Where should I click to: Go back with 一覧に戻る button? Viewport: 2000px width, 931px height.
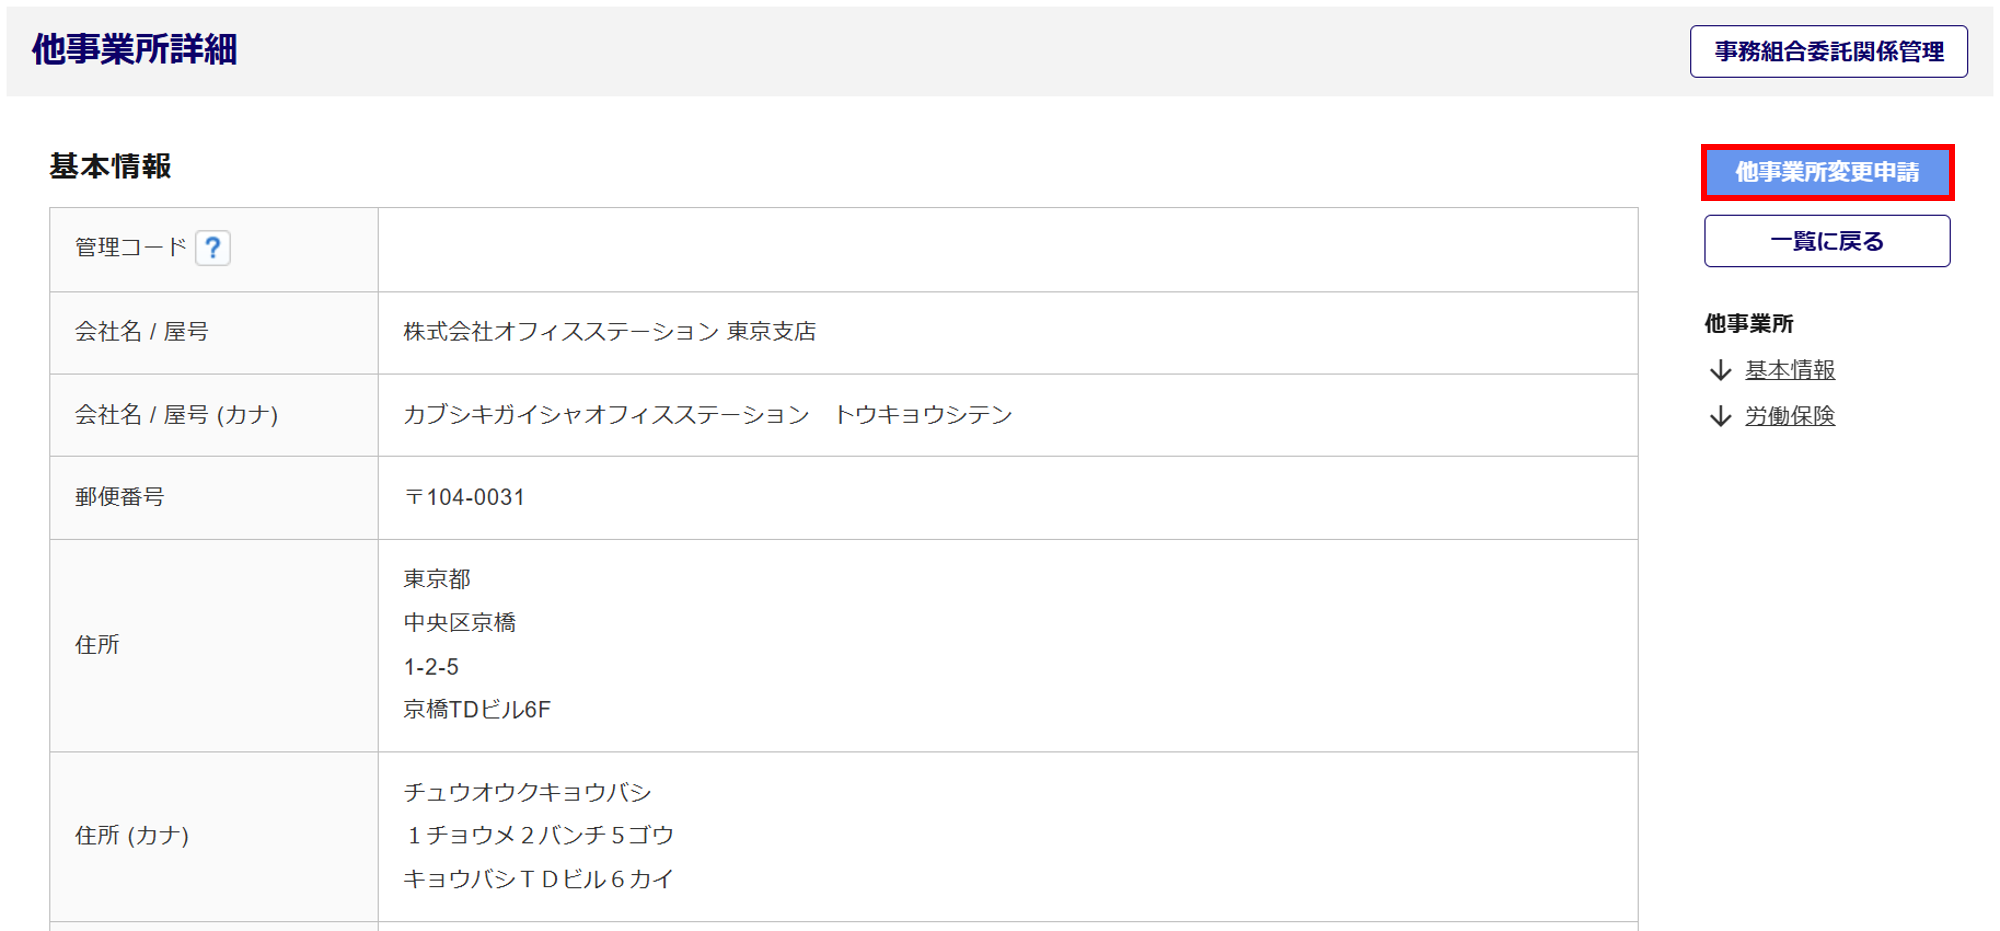(x=1826, y=241)
